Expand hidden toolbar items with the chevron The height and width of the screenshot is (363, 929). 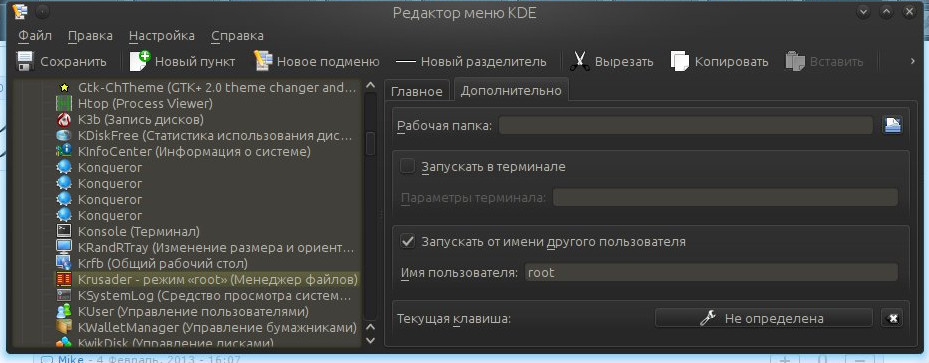click(x=912, y=61)
